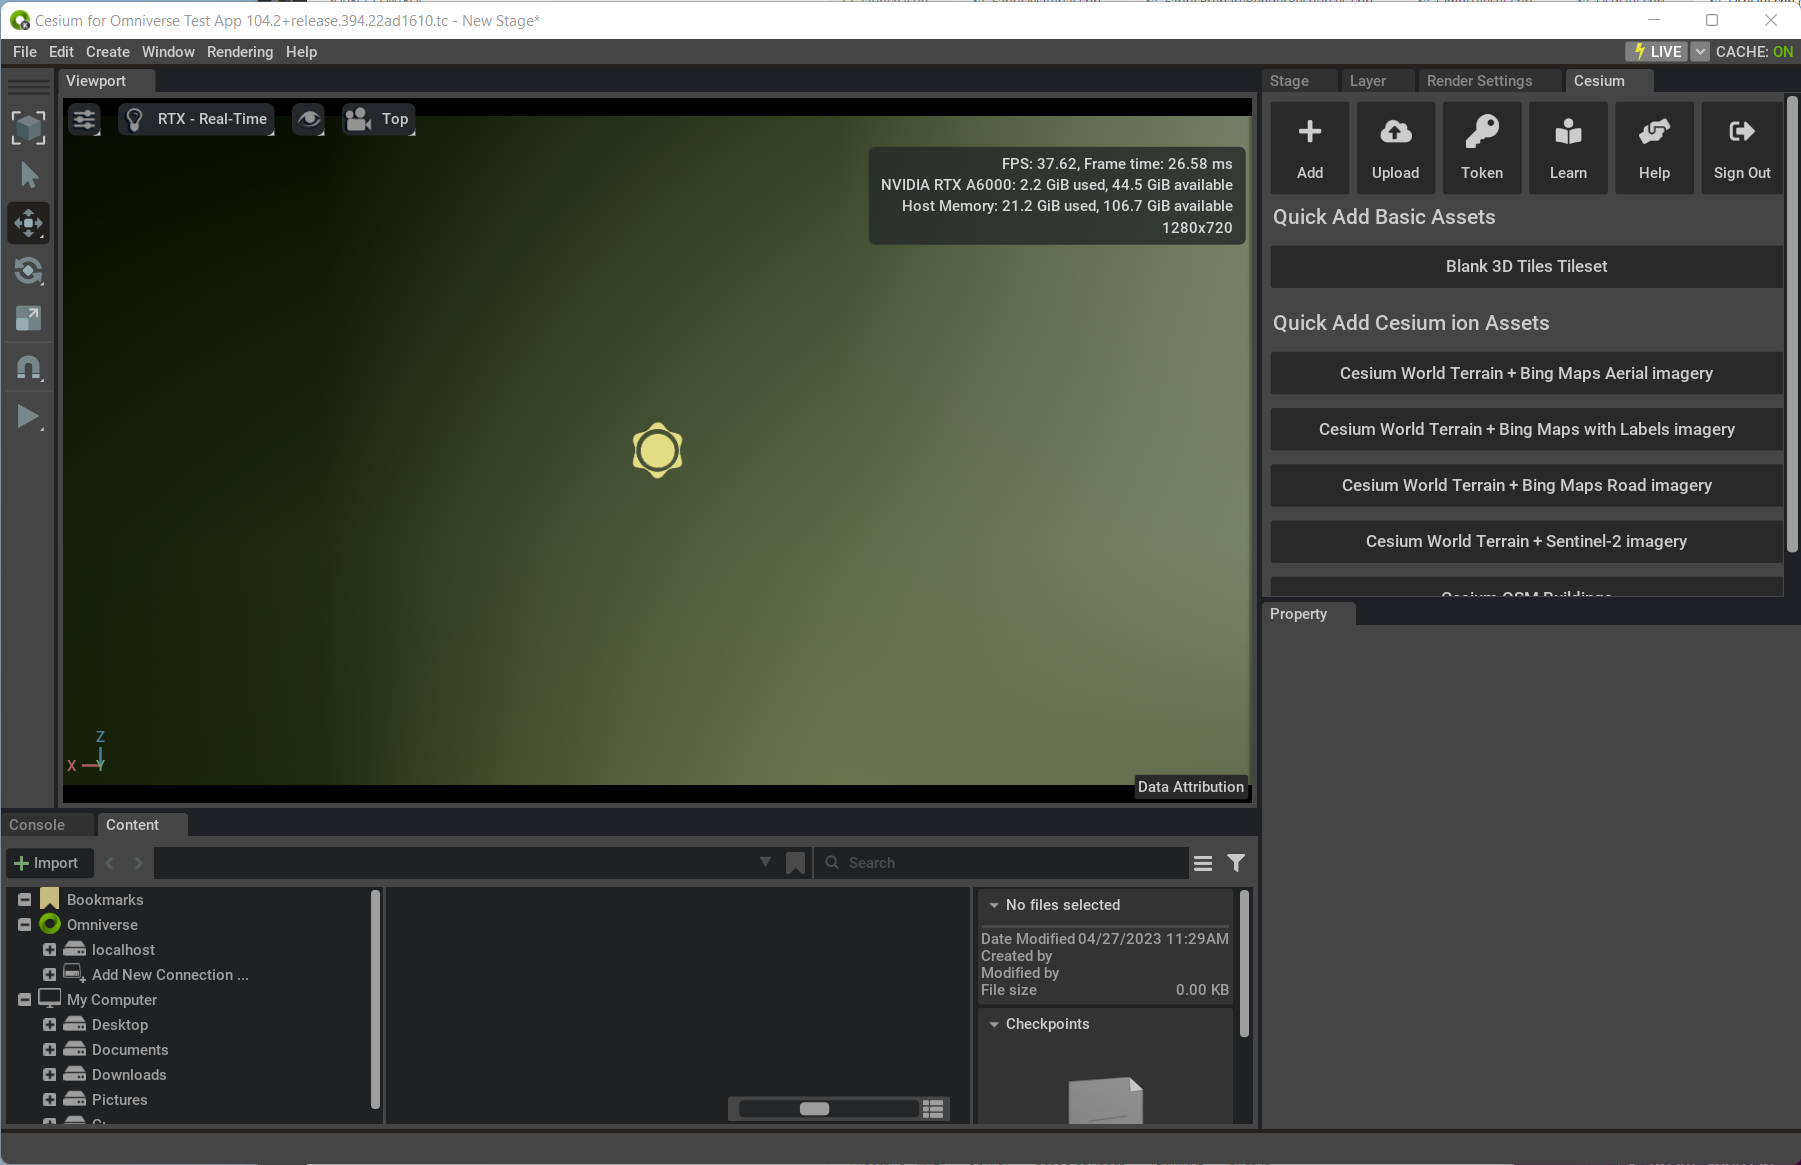Expand the My Computer tree item
The width and height of the screenshot is (1801, 1165).
pos(24,999)
